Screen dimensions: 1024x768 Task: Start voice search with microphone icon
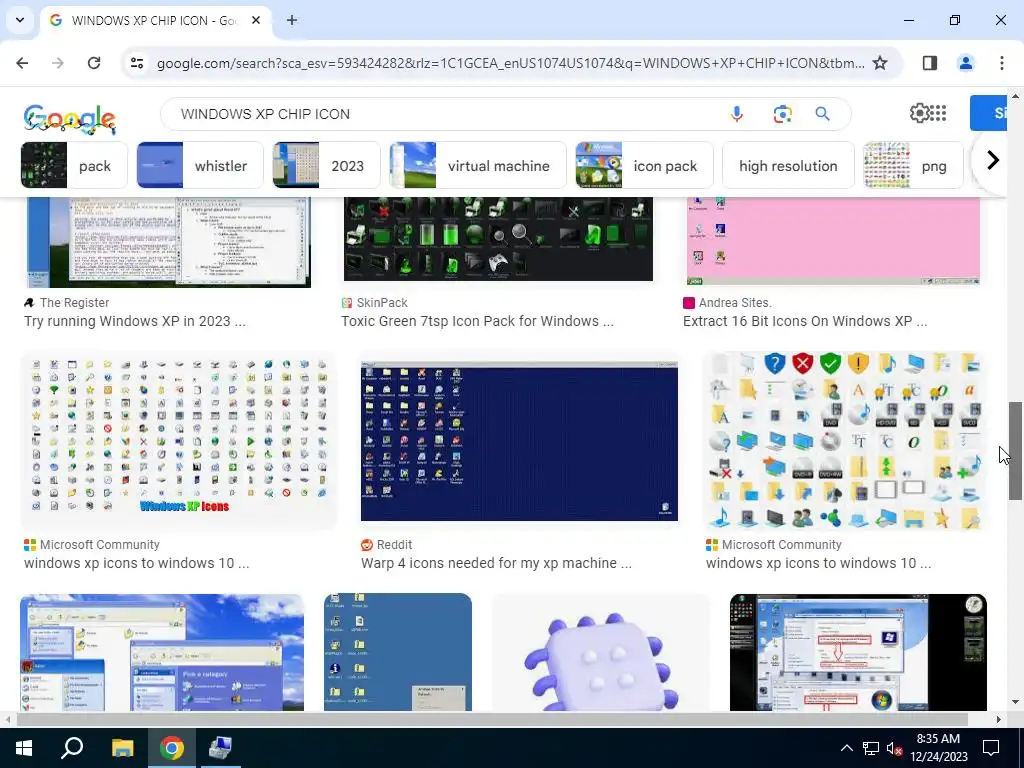coord(737,114)
